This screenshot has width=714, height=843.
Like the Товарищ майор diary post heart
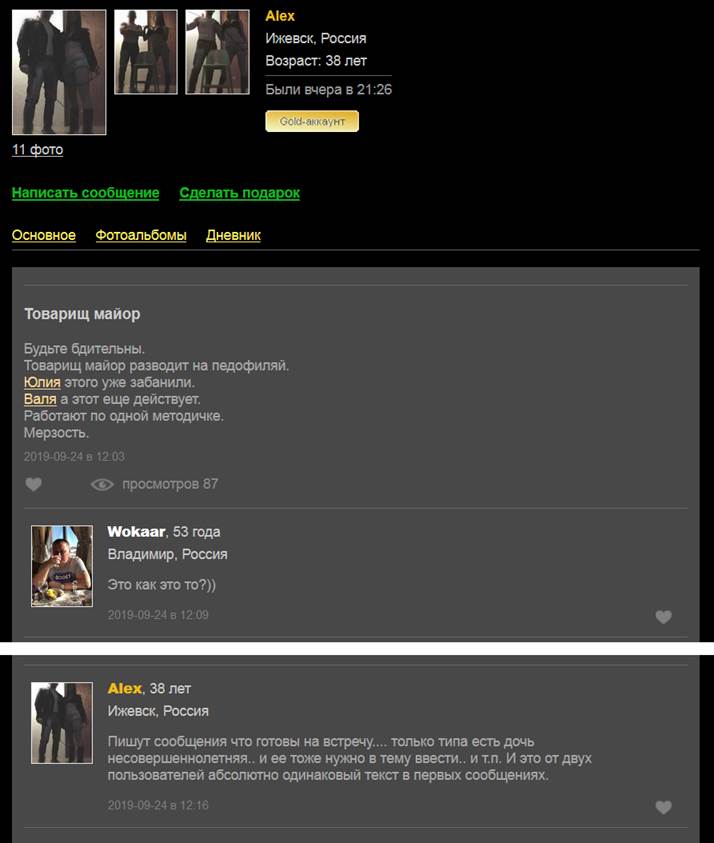click(33, 484)
